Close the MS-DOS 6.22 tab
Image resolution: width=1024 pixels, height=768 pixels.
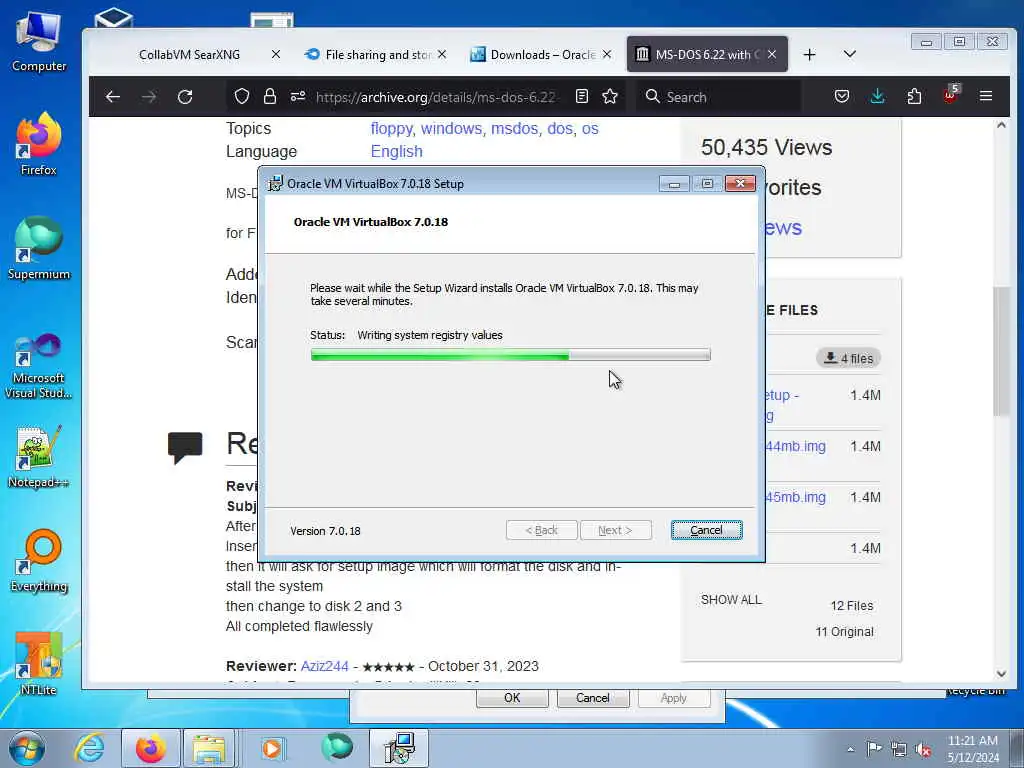tap(772, 54)
